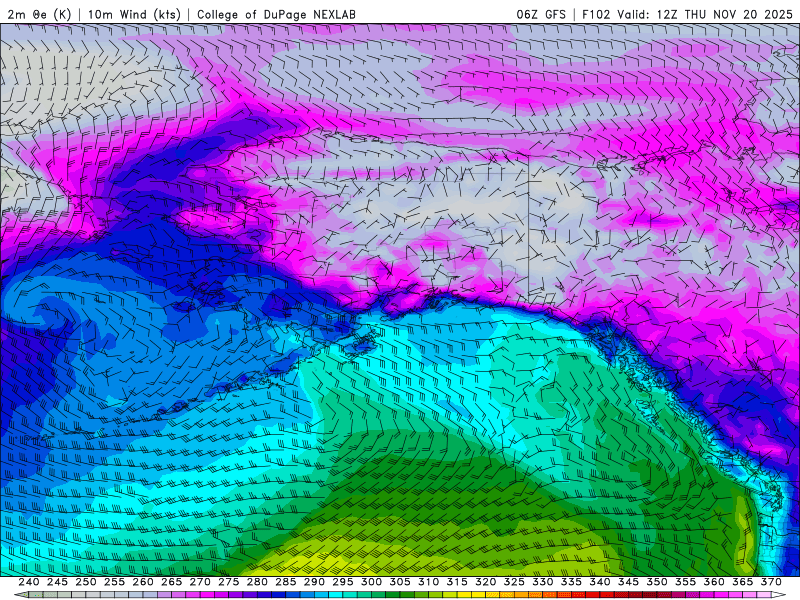Click the 350 color scale label
Image resolution: width=800 pixels, height=600 pixels.
click(x=657, y=582)
